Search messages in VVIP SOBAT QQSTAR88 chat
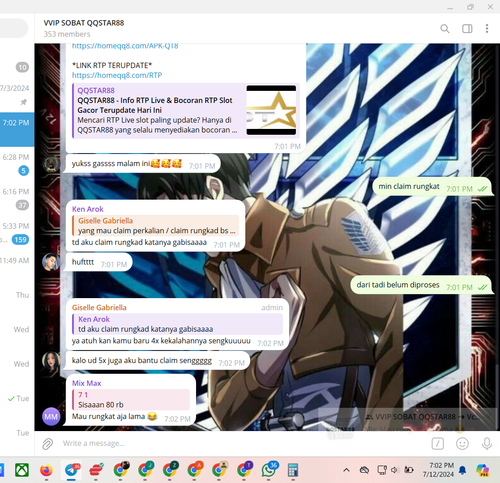Screen dimensions: 500x483 (x=445, y=29)
